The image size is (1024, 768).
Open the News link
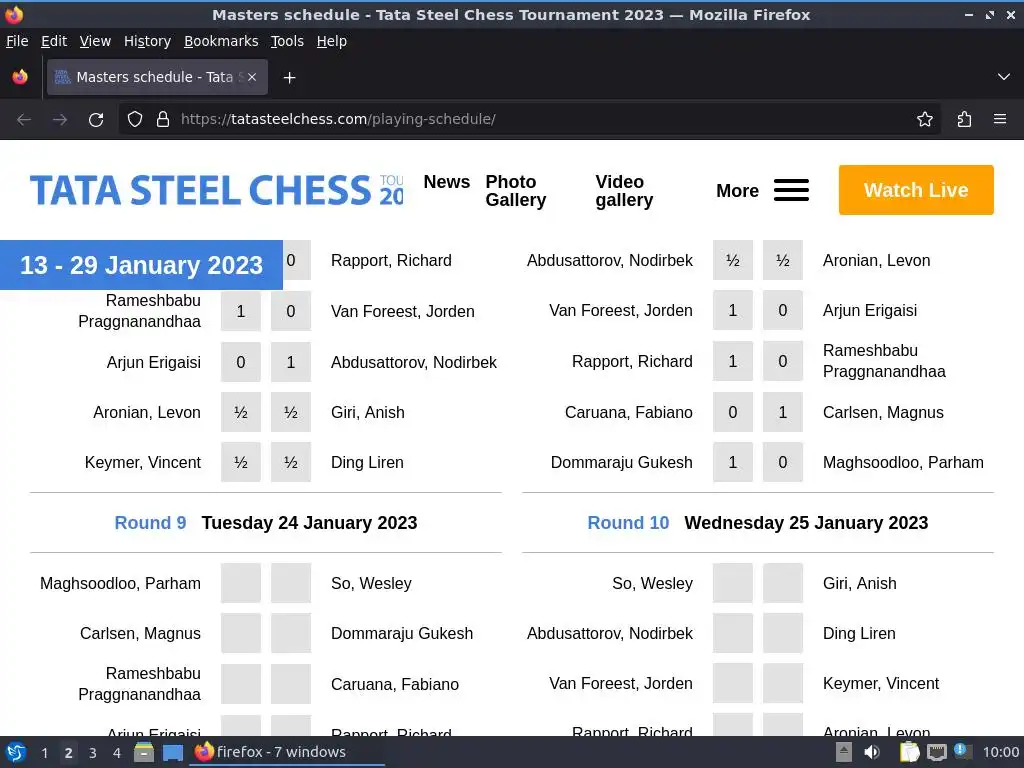point(447,182)
